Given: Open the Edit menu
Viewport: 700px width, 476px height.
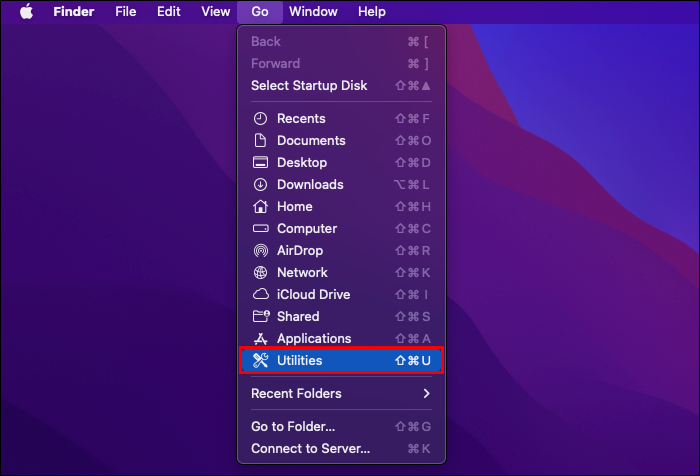Looking at the screenshot, I should (168, 12).
